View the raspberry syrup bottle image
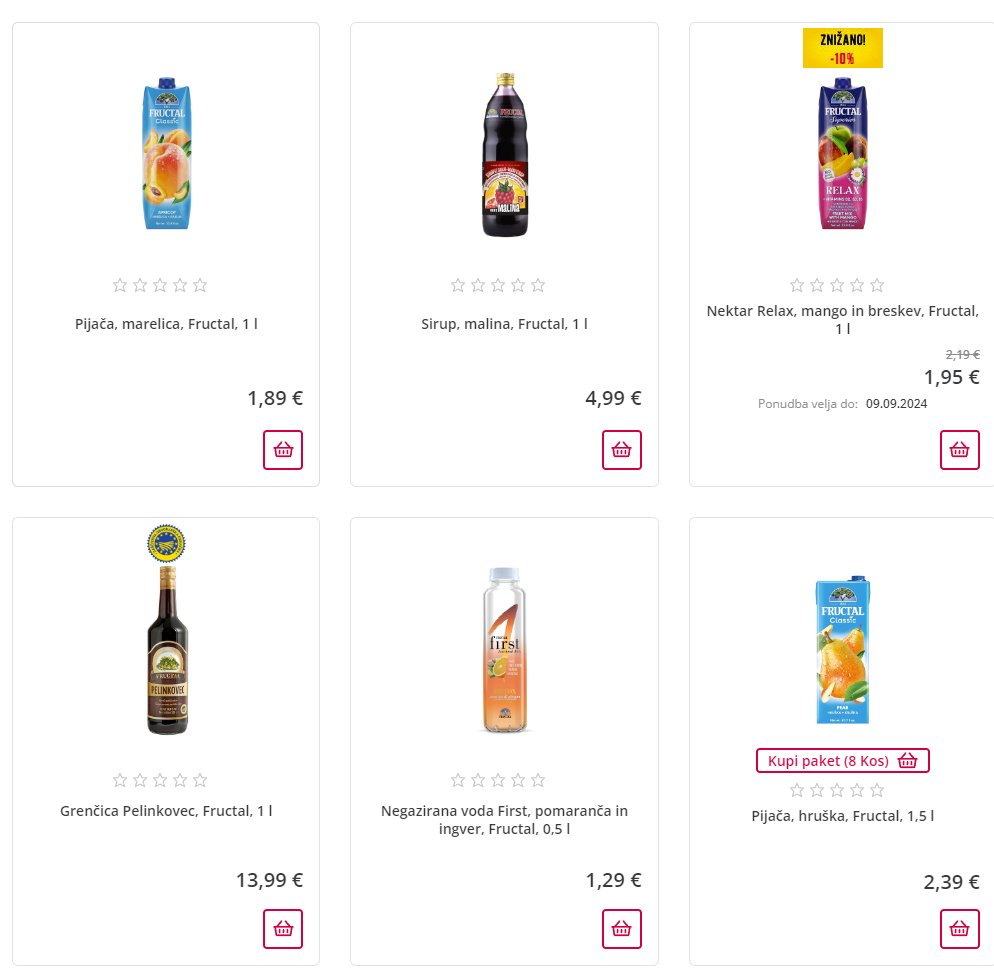The height and width of the screenshot is (968, 994). (504, 155)
